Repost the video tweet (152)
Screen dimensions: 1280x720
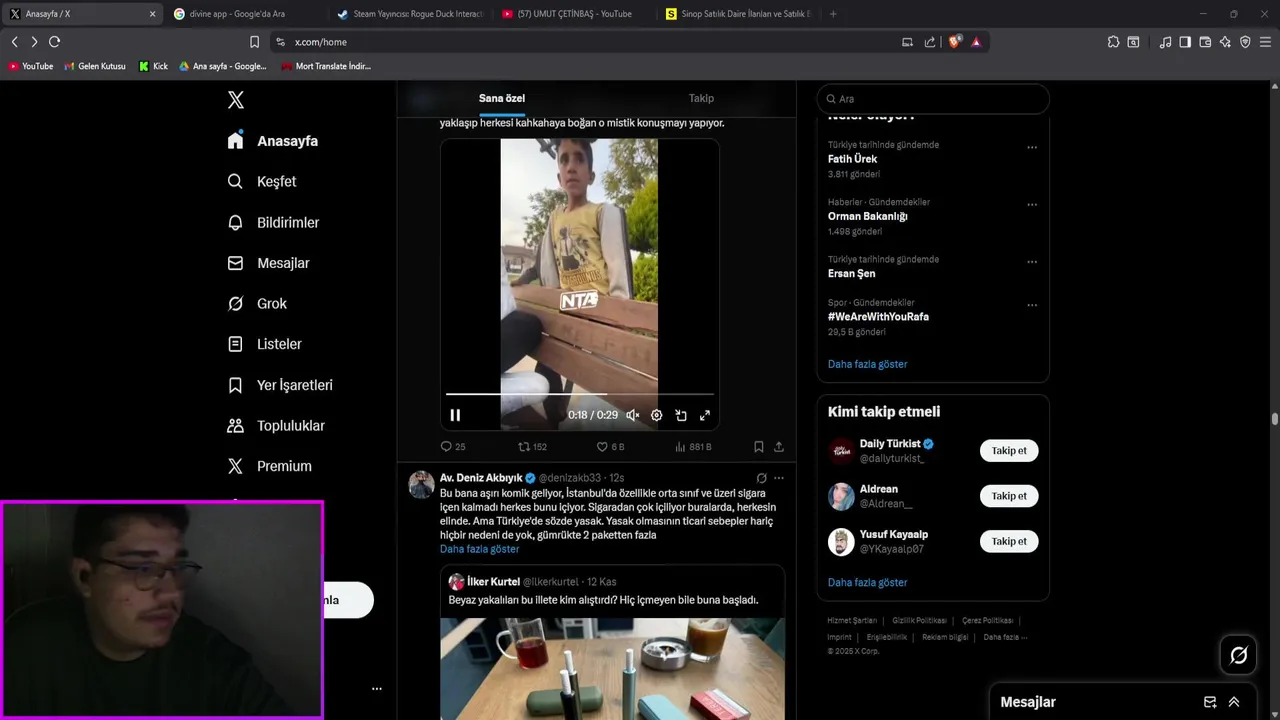coord(532,447)
